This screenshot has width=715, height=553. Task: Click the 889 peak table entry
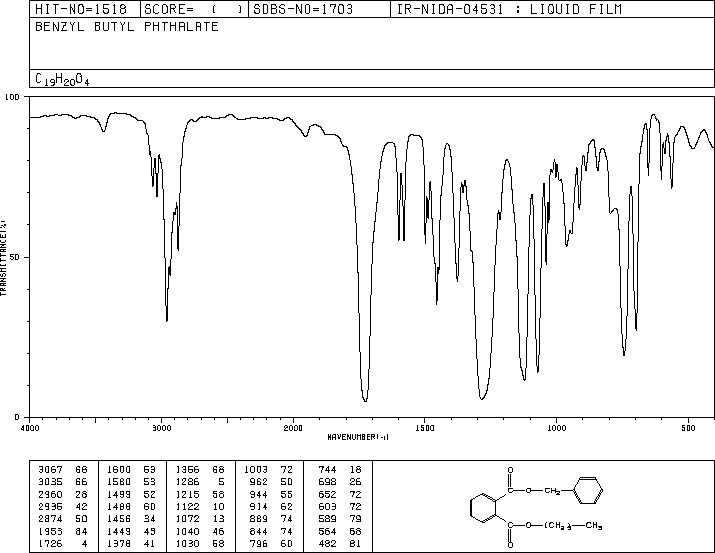point(271,519)
